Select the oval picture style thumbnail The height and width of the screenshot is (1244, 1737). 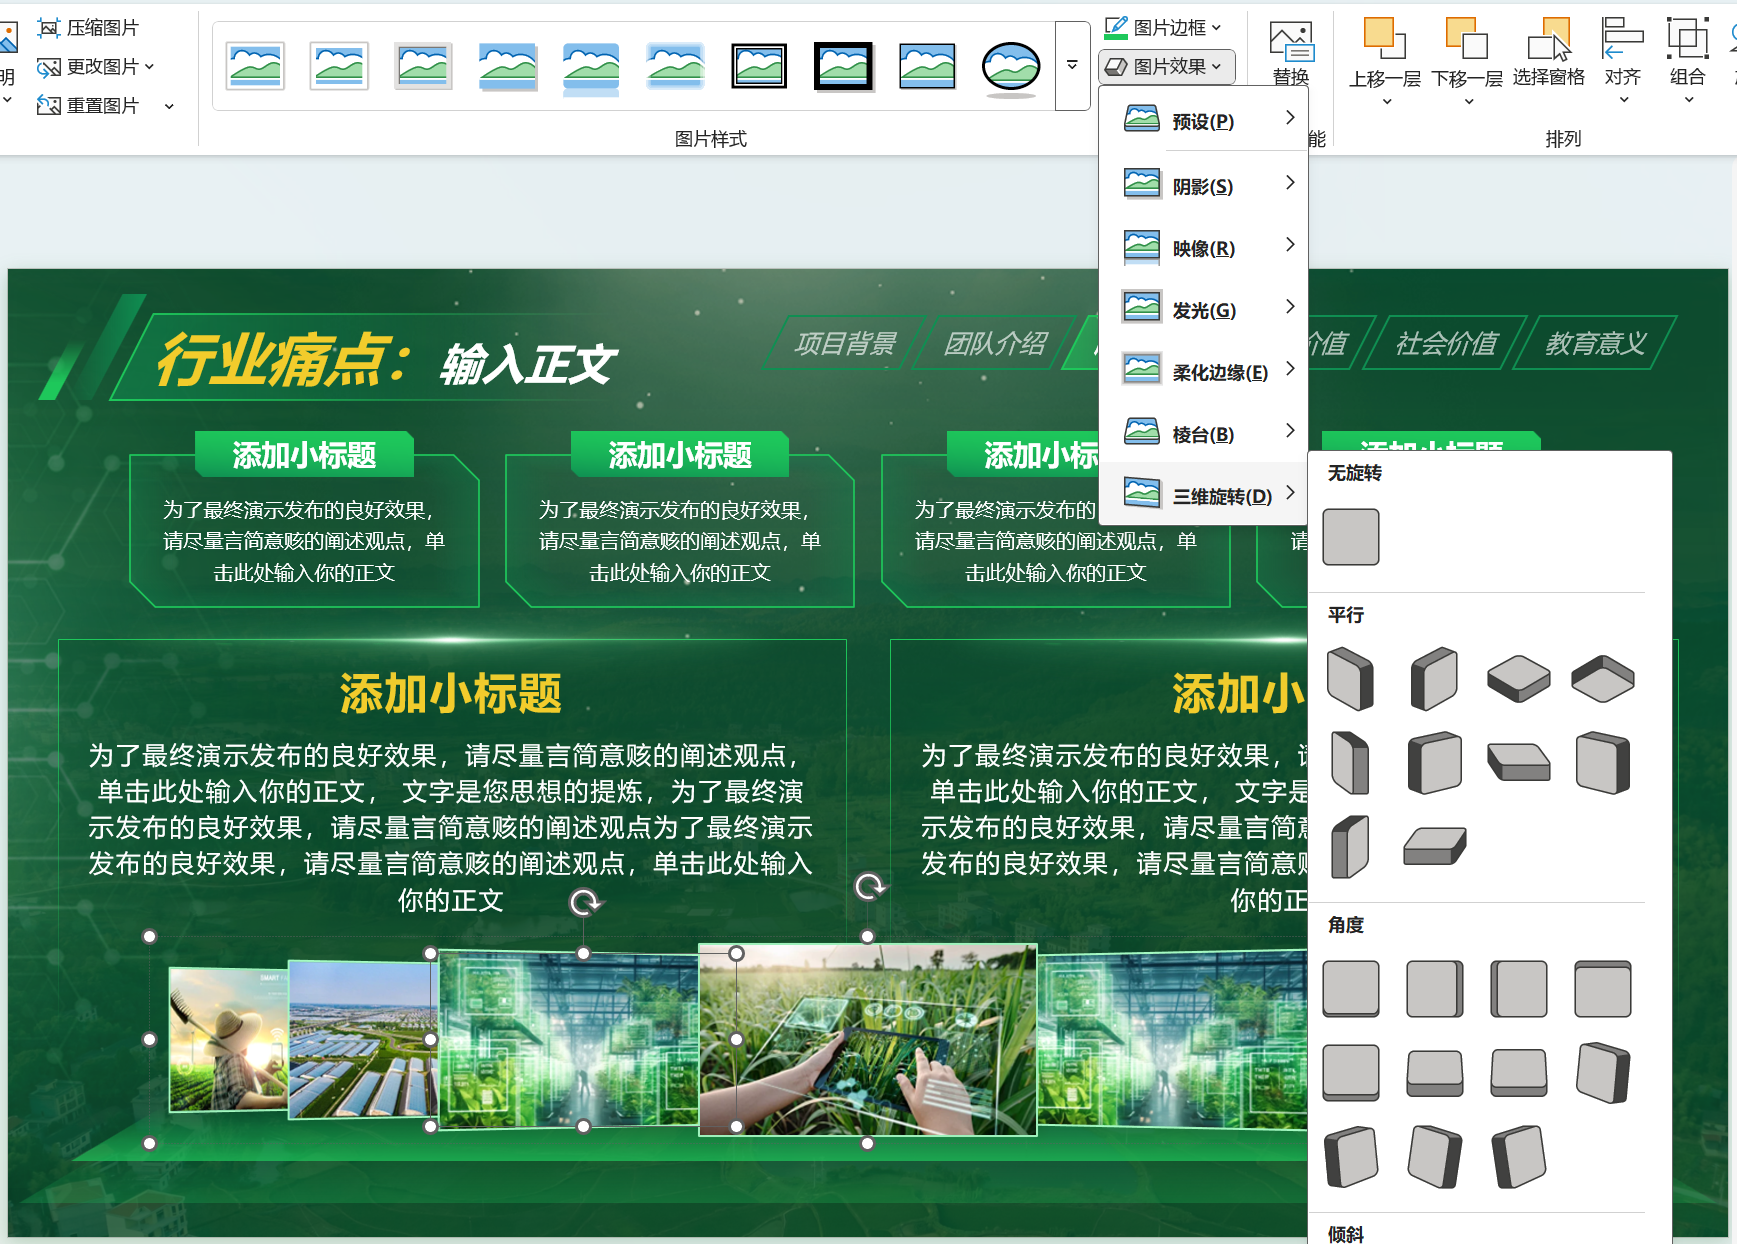pyautogui.click(x=1011, y=65)
